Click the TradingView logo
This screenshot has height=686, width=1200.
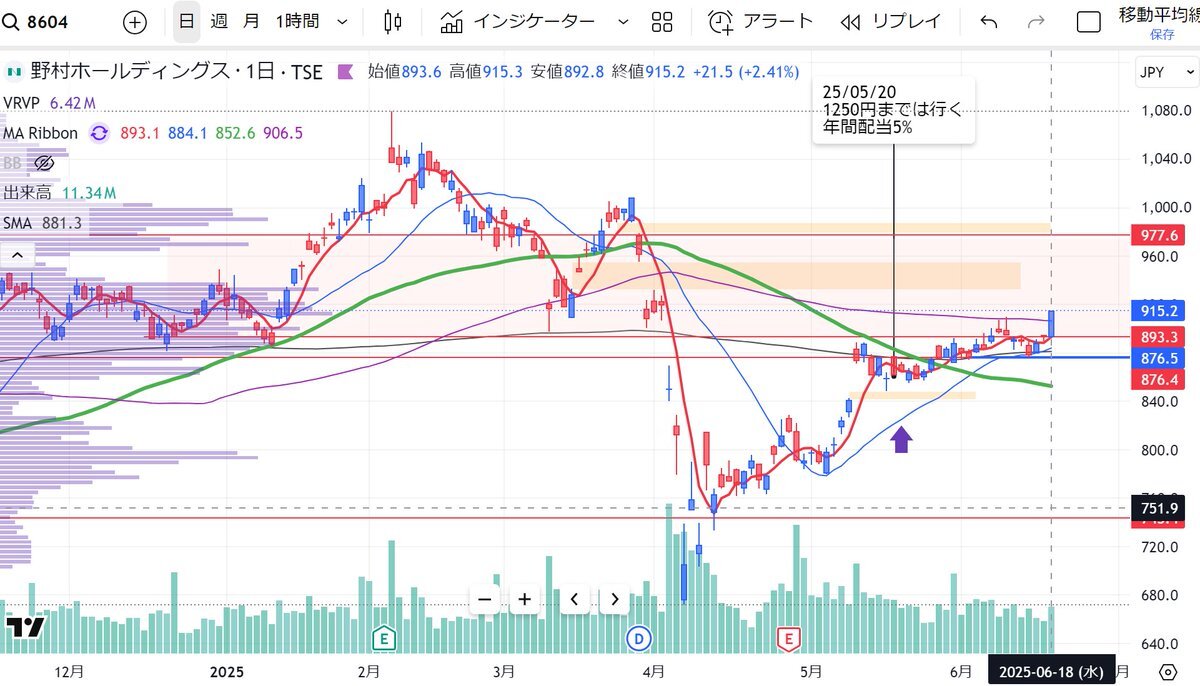tap(25, 627)
